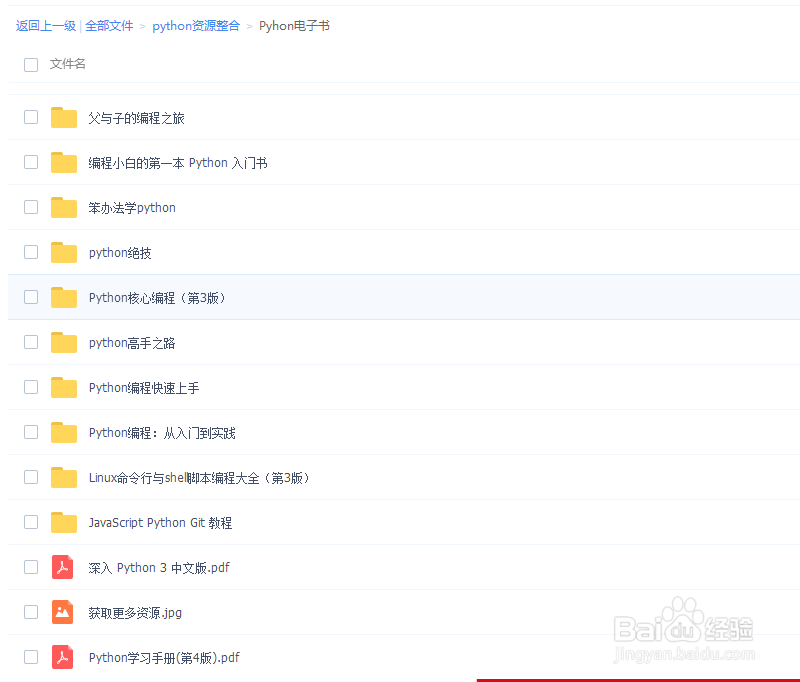The height and width of the screenshot is (682, 800).
Task: Click the python绝技 folder icon
Action: [64, 252]
